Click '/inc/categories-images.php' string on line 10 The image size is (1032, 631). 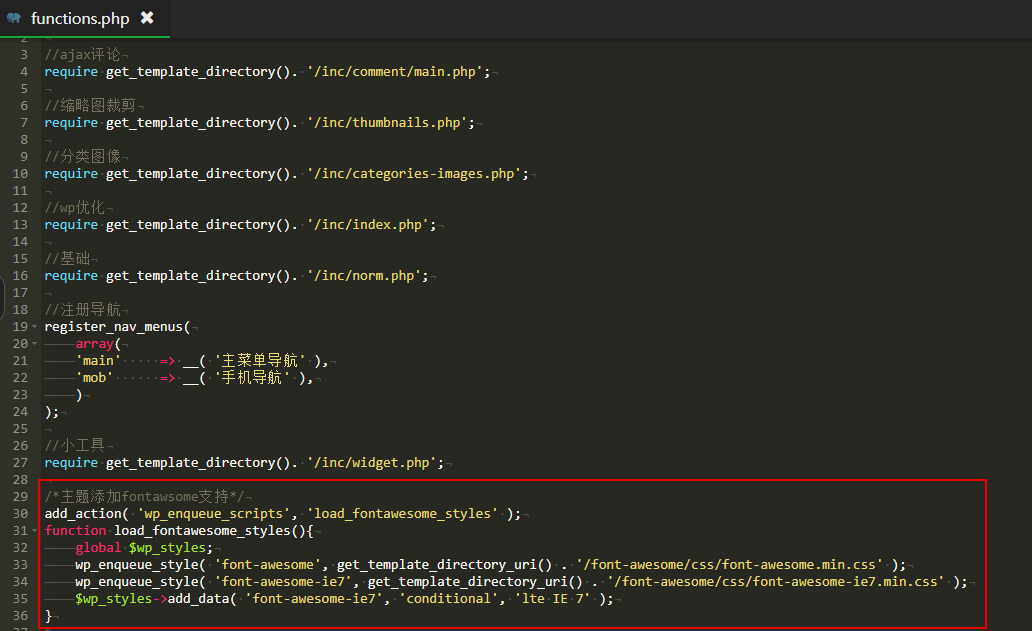414,173
